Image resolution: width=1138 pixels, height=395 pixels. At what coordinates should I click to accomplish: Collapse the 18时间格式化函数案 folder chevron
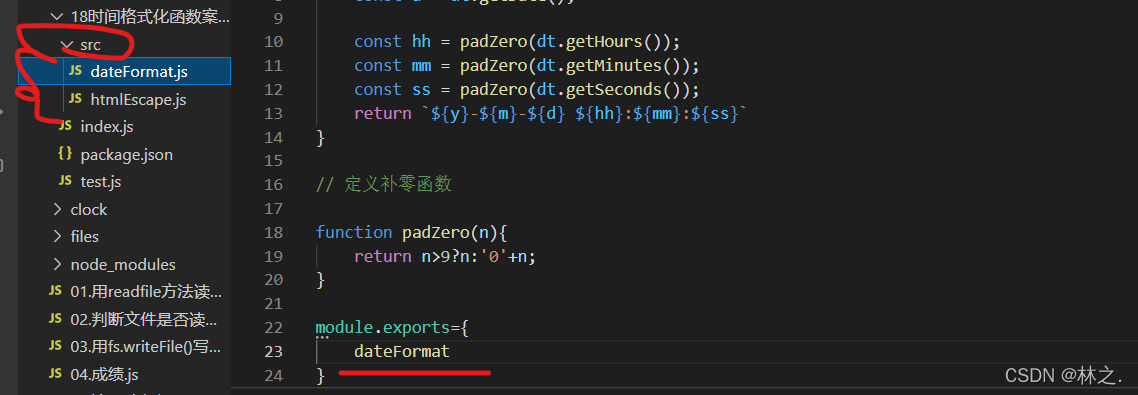pyautogui.click(x=57, y=17)
